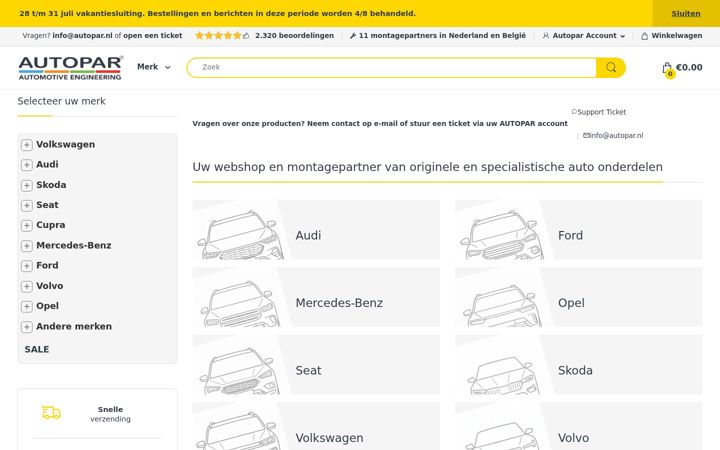Image resolution: width=720 pixels, height=450 pixels.
Task: Click the Selecteer uw merk heading
Action: [x=62, y=101]
